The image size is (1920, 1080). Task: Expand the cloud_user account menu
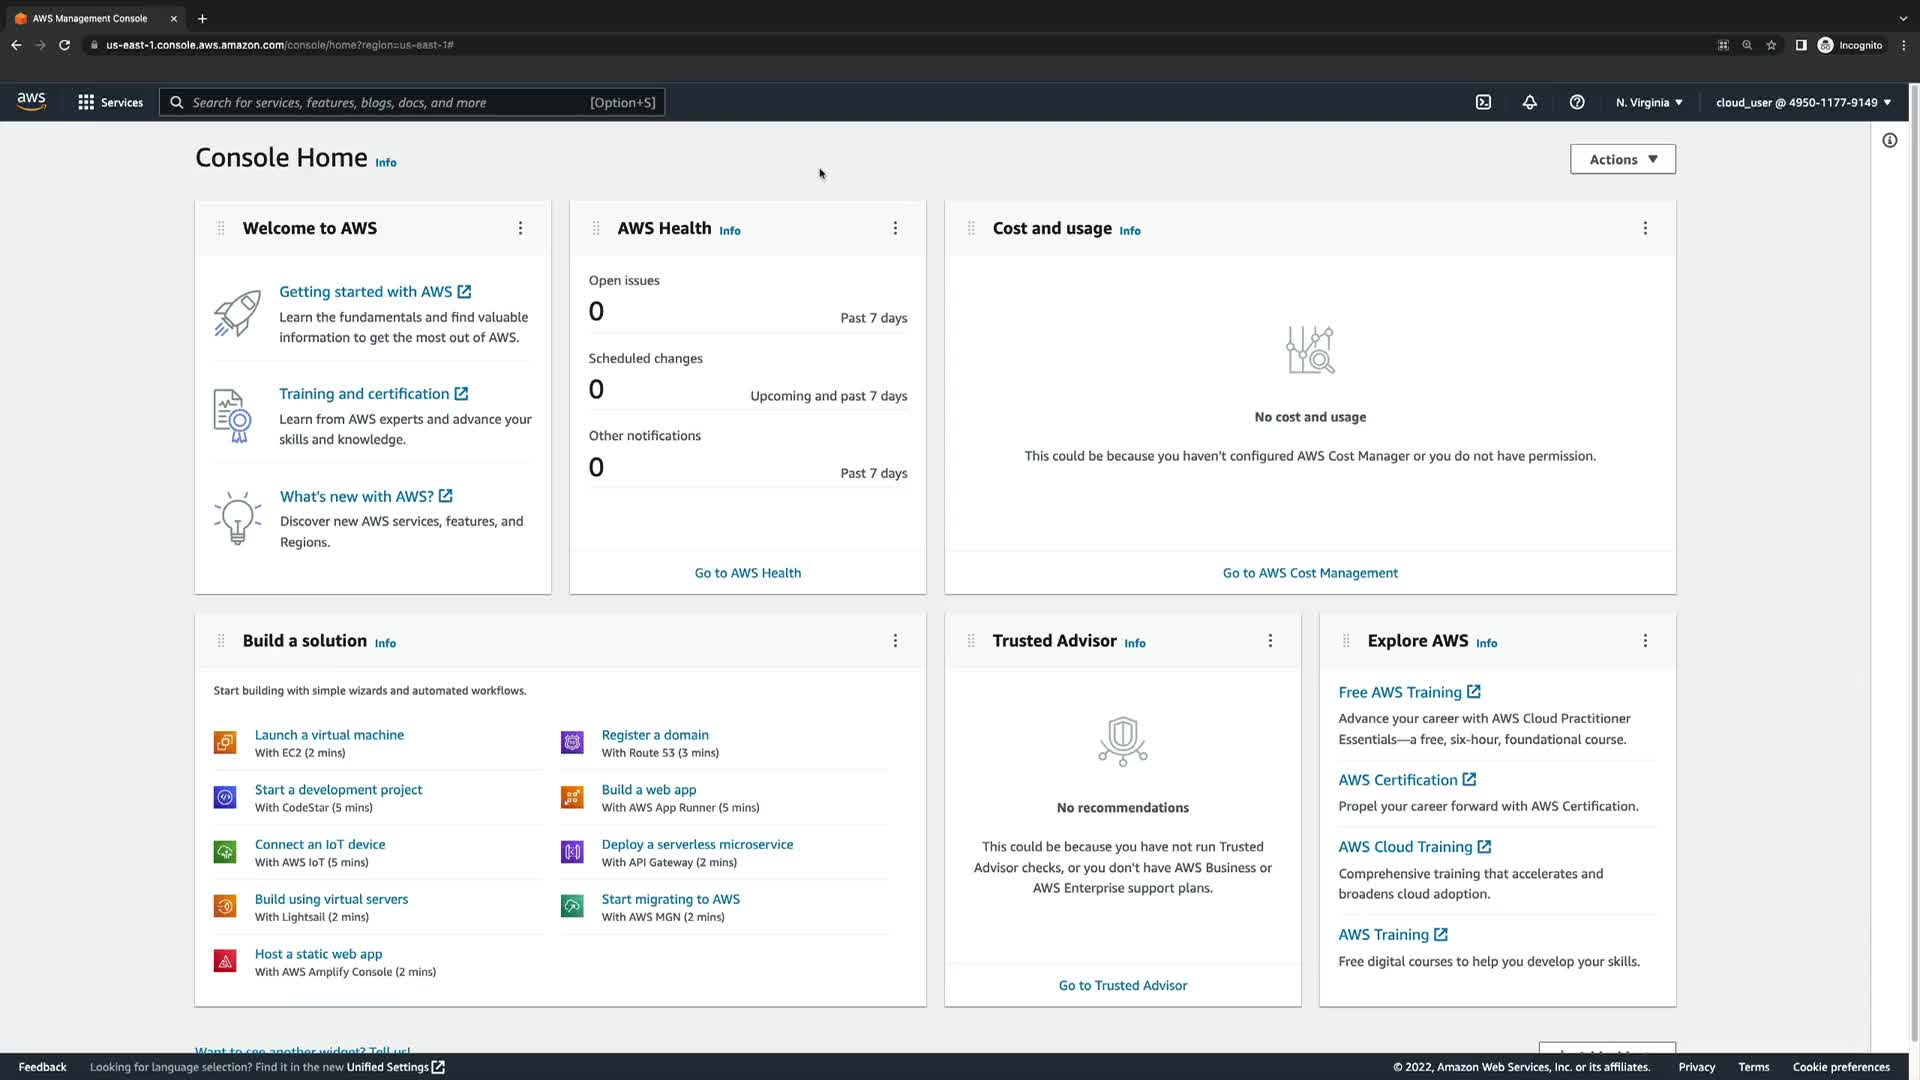point(1803,102)
